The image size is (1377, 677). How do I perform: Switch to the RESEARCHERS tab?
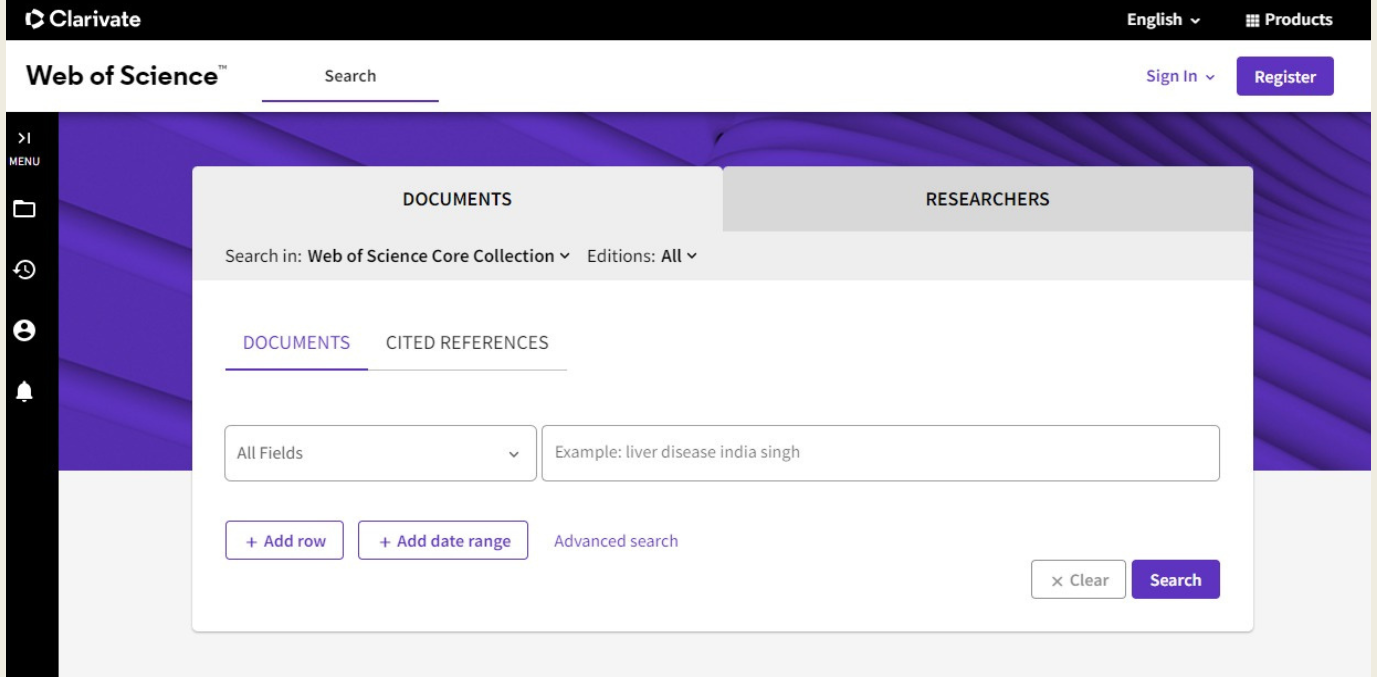coord(988,199)
